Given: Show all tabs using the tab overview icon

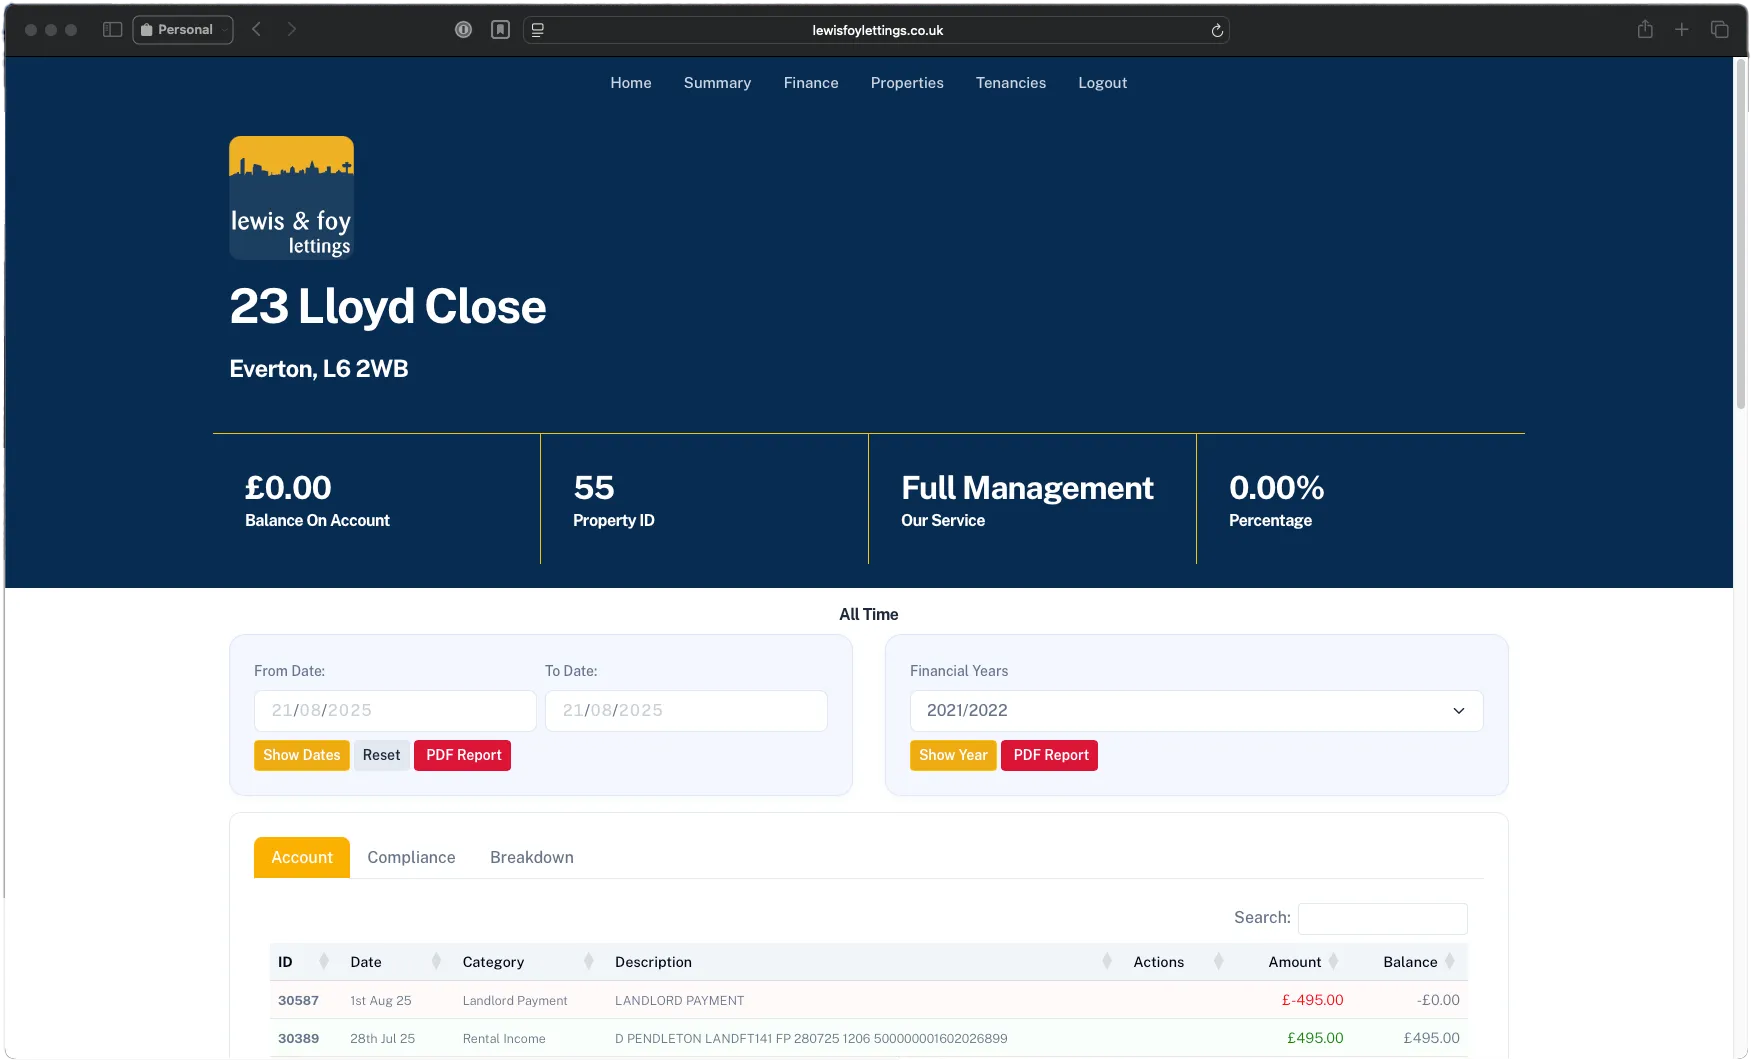Looking at the screenshot, I should tap(1721, 30).
